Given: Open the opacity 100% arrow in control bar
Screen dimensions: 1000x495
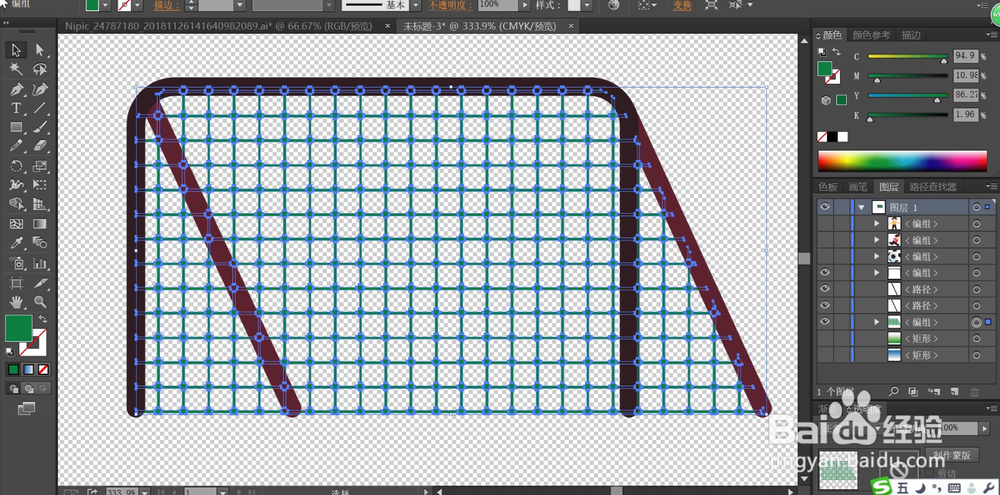Looking at the screenshot, I should coord(525,4).
